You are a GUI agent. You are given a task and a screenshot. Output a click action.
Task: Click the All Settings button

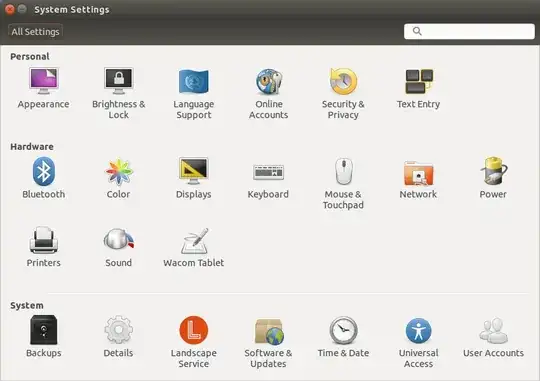pos(35,32)
